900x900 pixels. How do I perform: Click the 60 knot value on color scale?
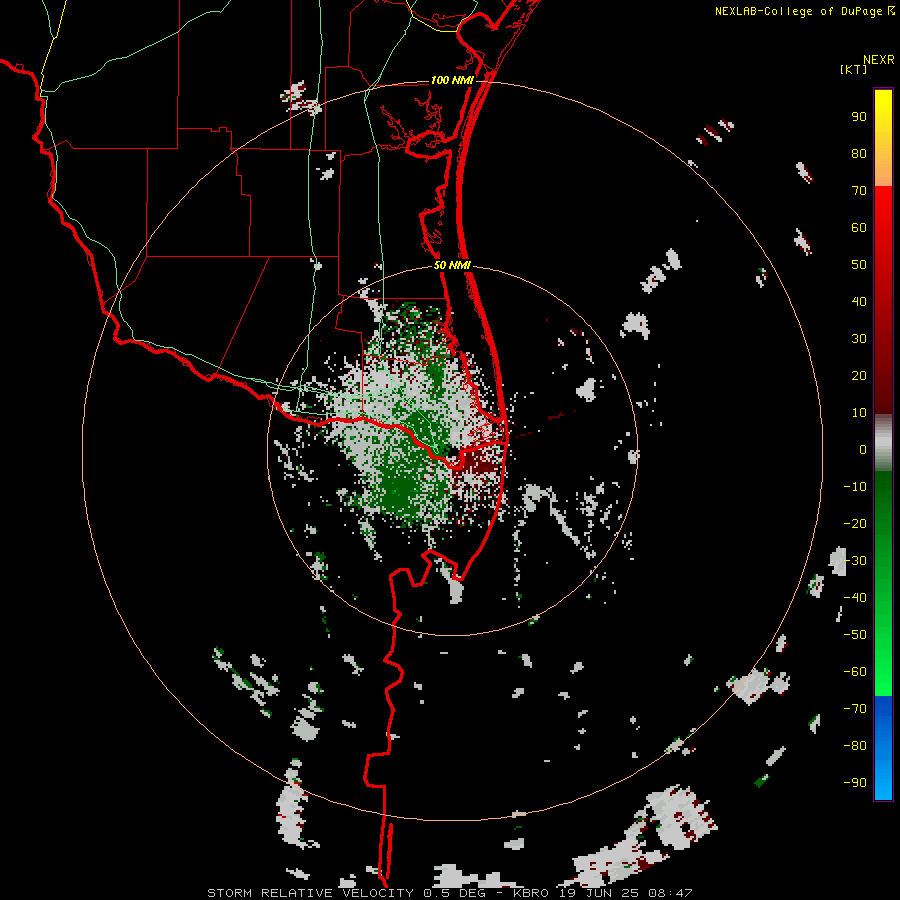pos(859,228)
